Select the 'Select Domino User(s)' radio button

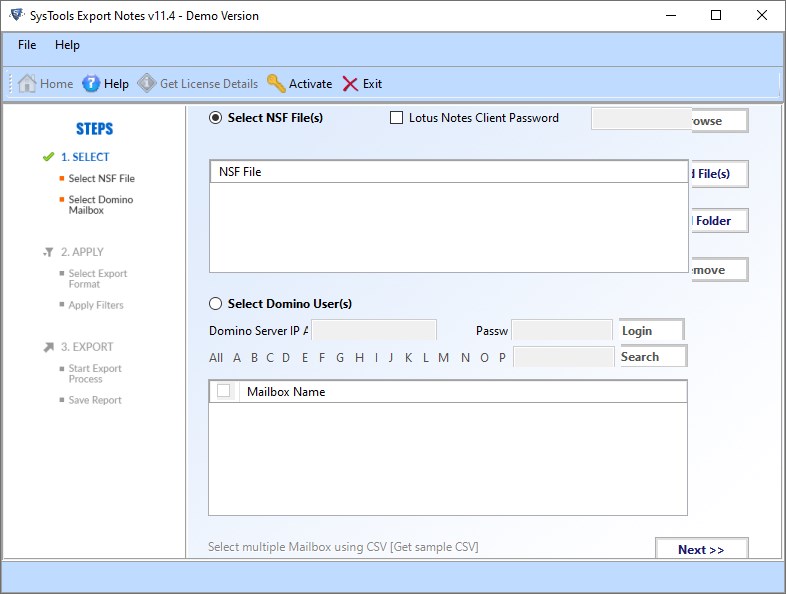[x=216, y=304]
